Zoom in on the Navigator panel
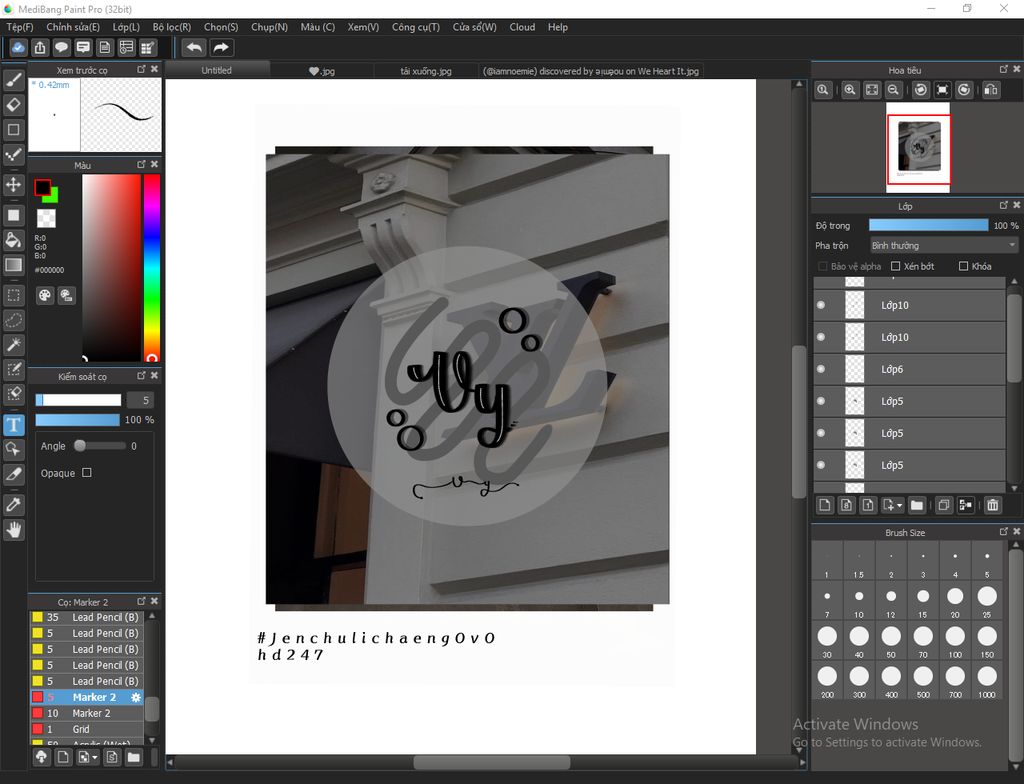The height and width of the screenshot is (784, 1024). click(850, 90)
